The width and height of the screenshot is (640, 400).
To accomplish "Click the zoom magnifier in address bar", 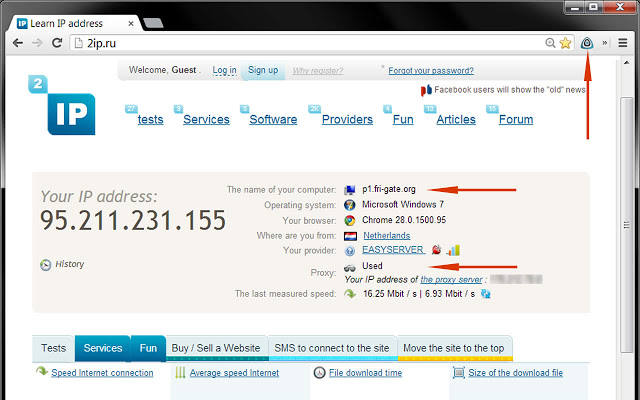I will tap(550, 43).
